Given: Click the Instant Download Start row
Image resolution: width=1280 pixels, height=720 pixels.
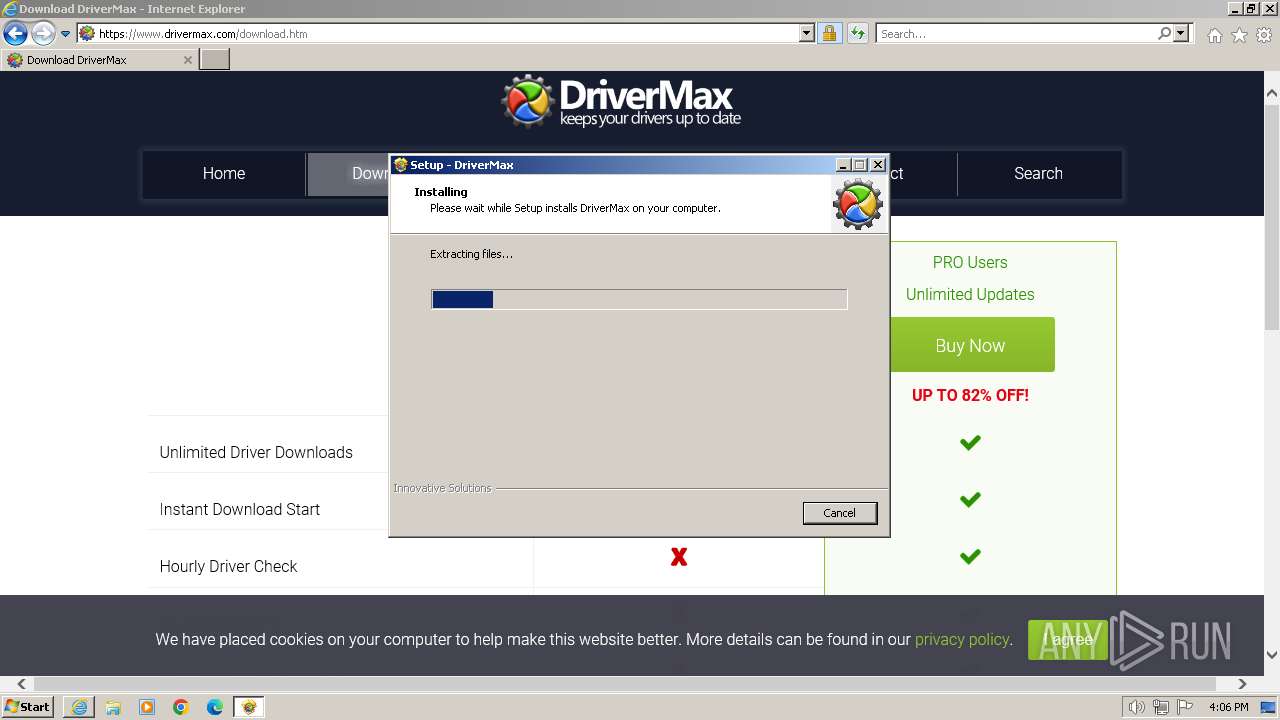Looking at the screenshot, I should click(x=240, y=509).
